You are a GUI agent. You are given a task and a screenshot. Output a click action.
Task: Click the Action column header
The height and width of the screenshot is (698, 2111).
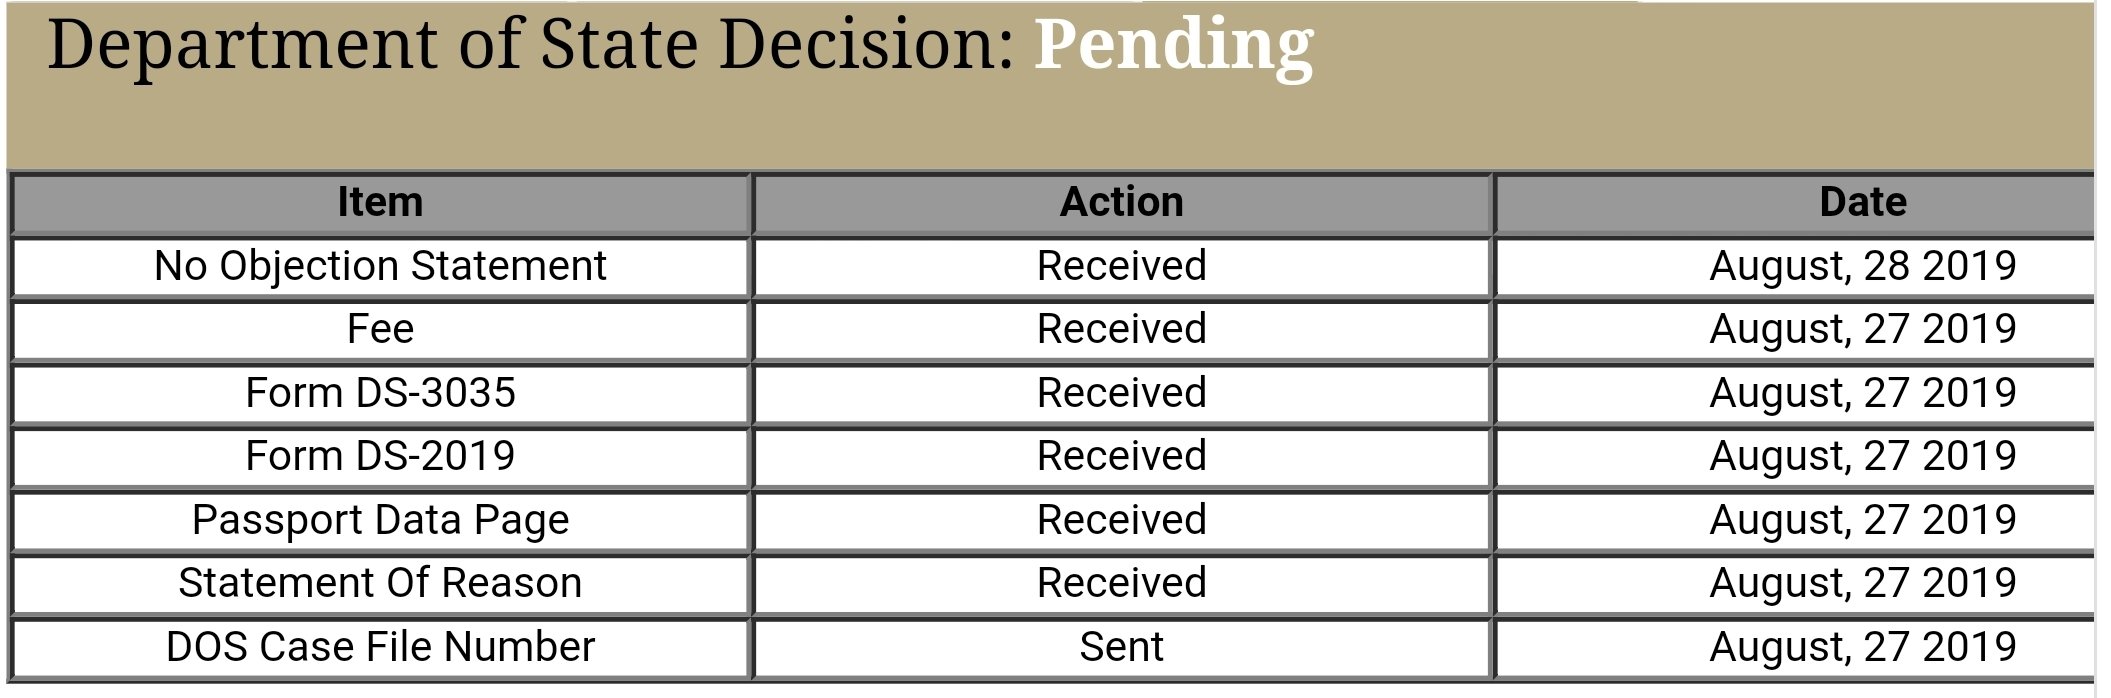(x=1122, y=203)
